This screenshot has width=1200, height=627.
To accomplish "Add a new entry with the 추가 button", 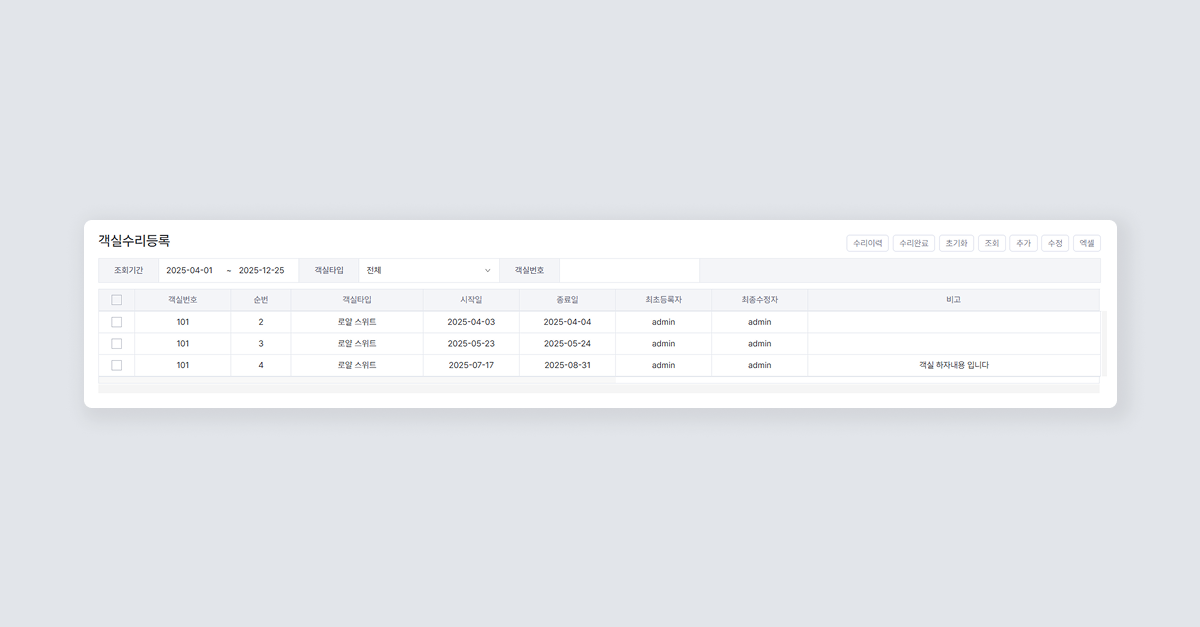I will pyautogui.click(x=1023, y=243).
